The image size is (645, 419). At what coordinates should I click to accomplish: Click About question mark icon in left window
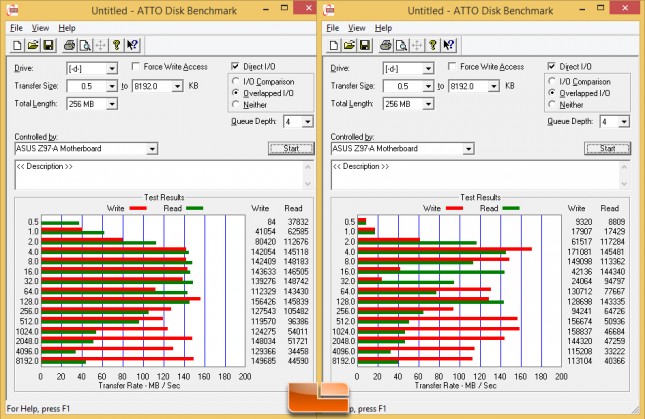[117, 45]
